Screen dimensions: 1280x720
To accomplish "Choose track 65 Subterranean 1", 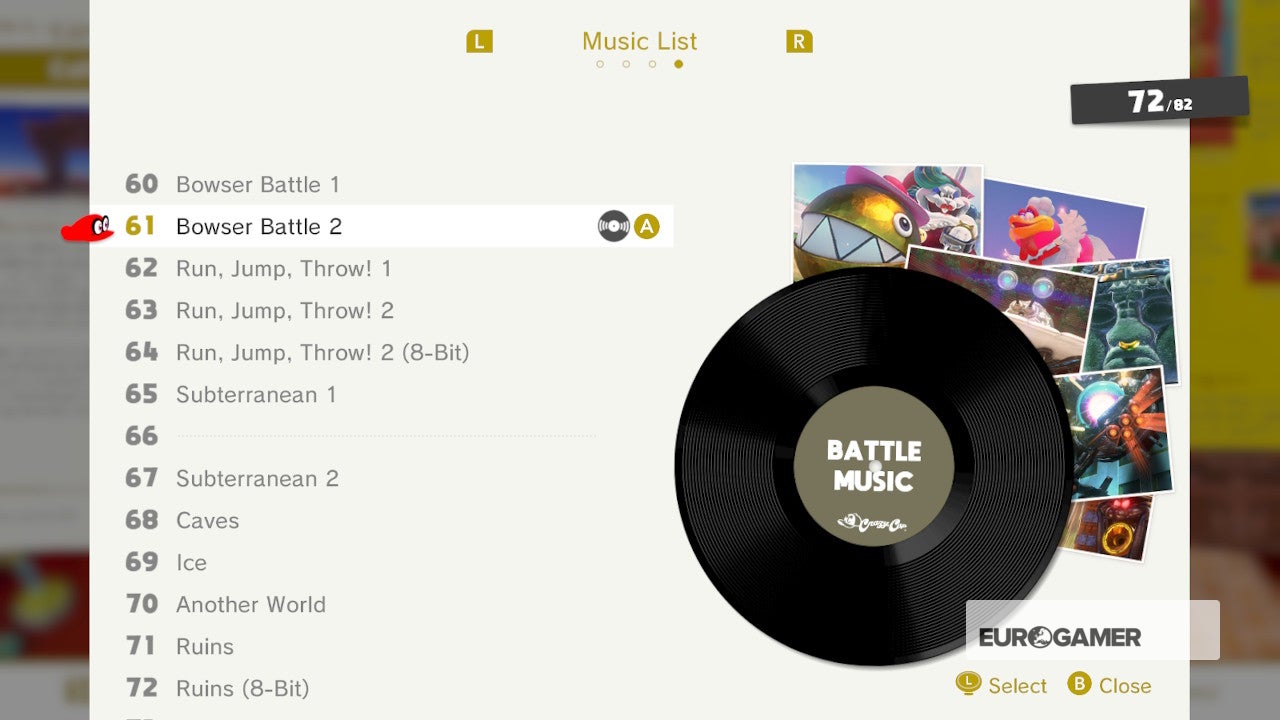I will click(381, 394).
